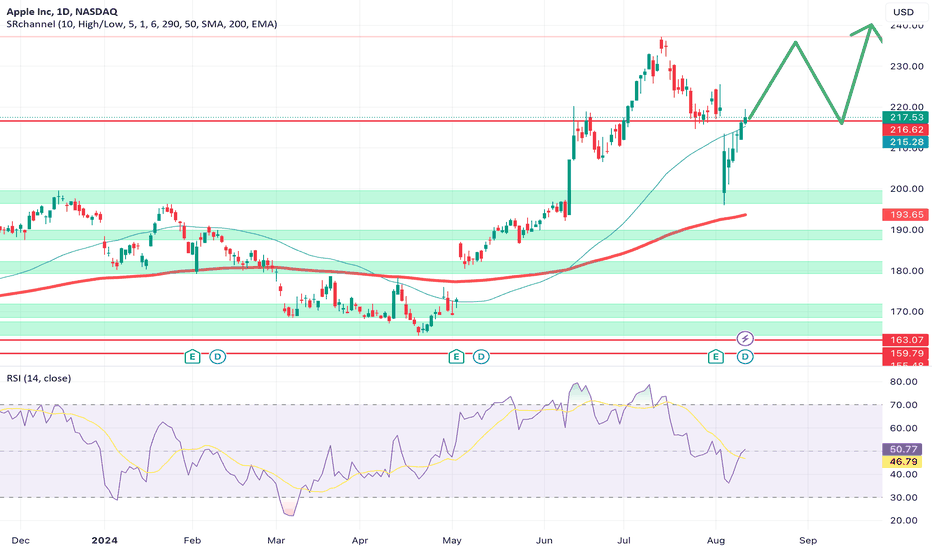Click the 230.00 price axis label
This screenshot has height=550, width=932.
pyautogui.click(x=906, y=67)
